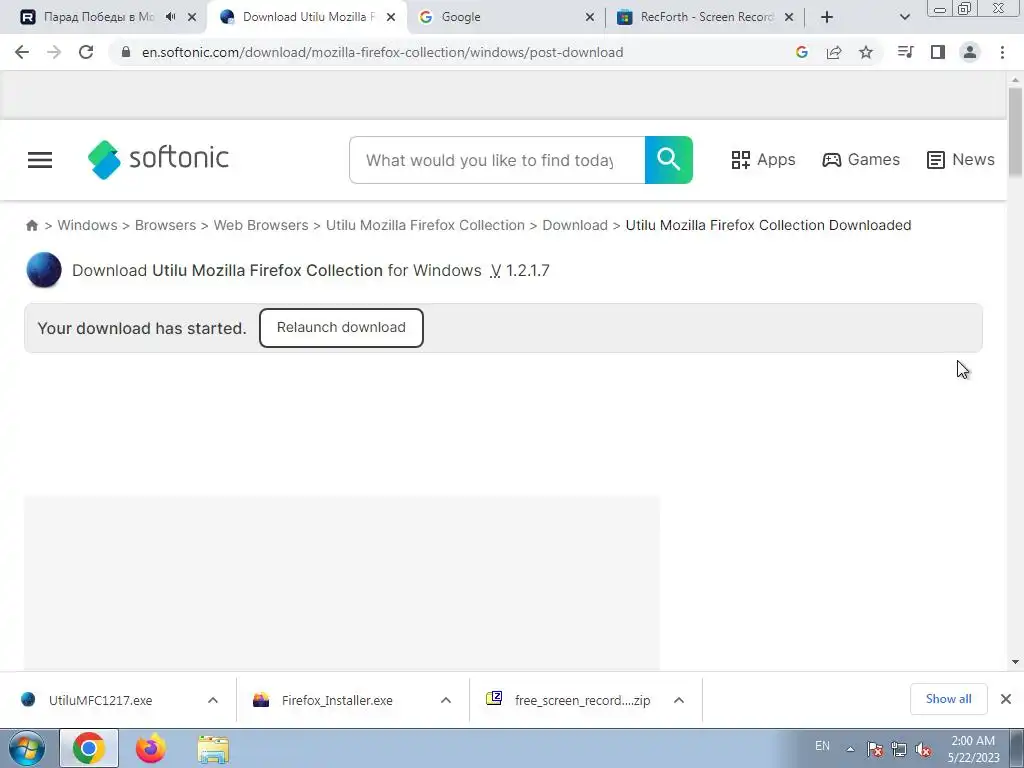
Task: Open the media control icon in toolbar
Action: click(x=906, y=52)
